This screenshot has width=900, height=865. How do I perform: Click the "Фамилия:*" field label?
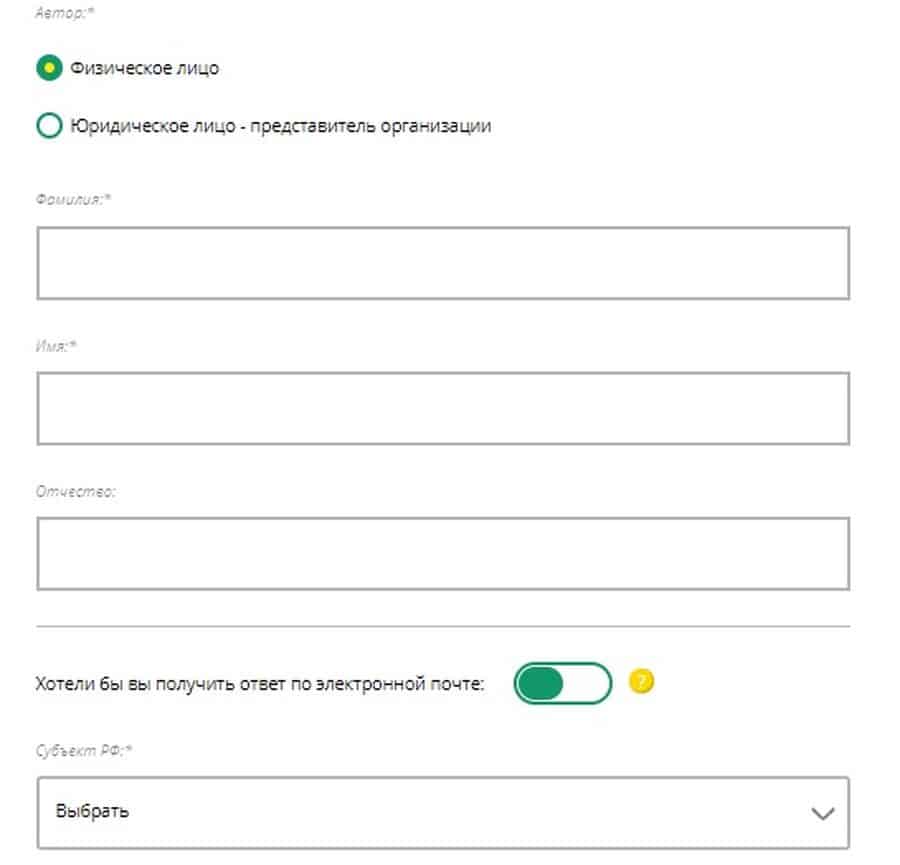(x=74, y=199)
